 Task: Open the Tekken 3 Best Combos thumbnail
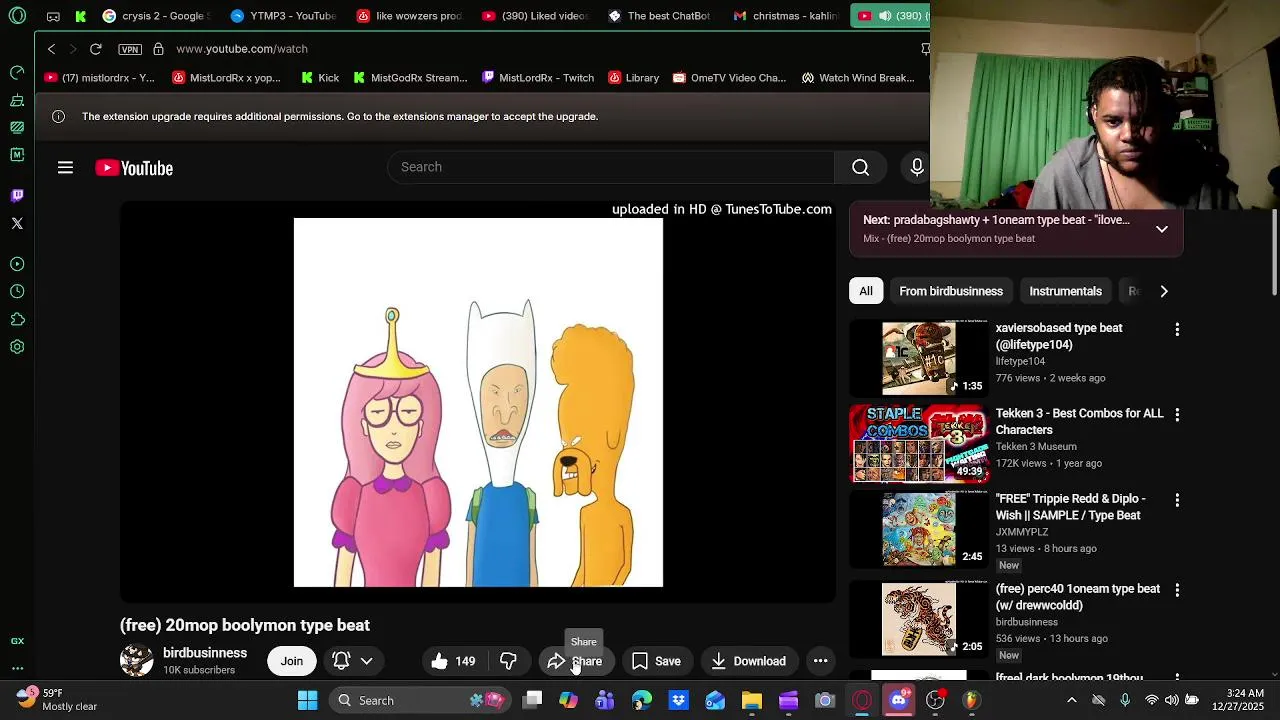(919, 443)
